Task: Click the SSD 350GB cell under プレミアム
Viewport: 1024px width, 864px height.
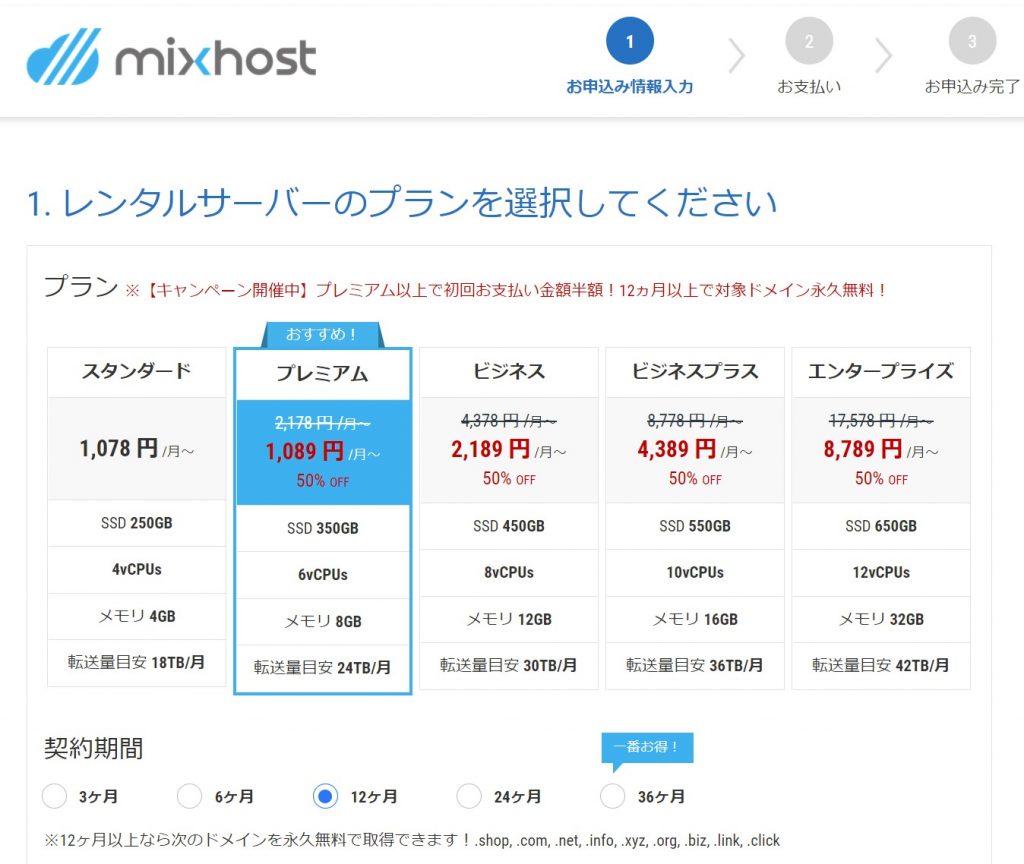Action: click(322, 526)
